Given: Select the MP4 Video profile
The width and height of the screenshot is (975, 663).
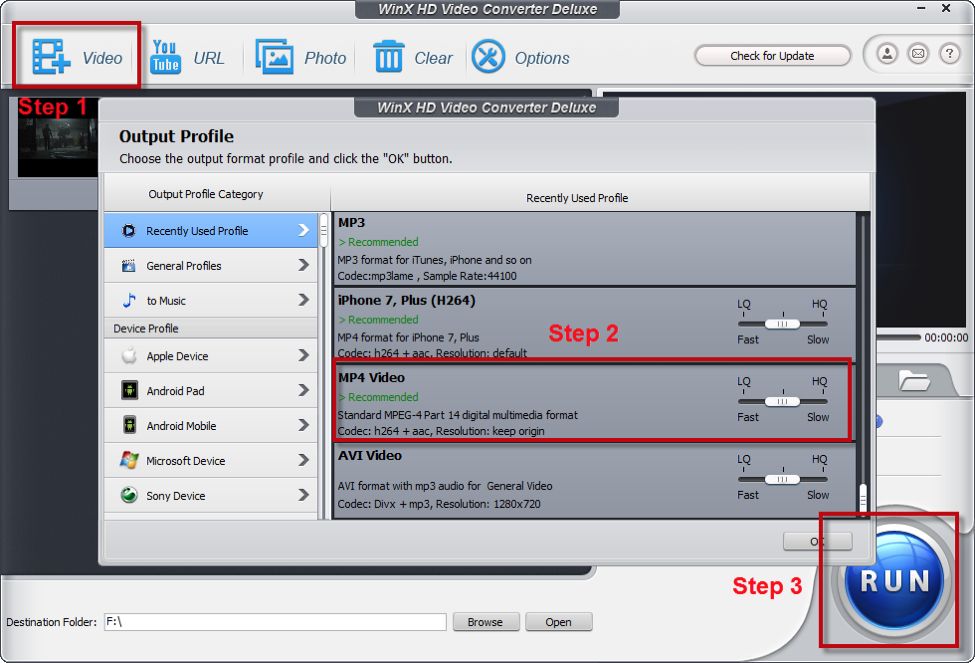Looking at the screenshot, I should click(594, 403).
